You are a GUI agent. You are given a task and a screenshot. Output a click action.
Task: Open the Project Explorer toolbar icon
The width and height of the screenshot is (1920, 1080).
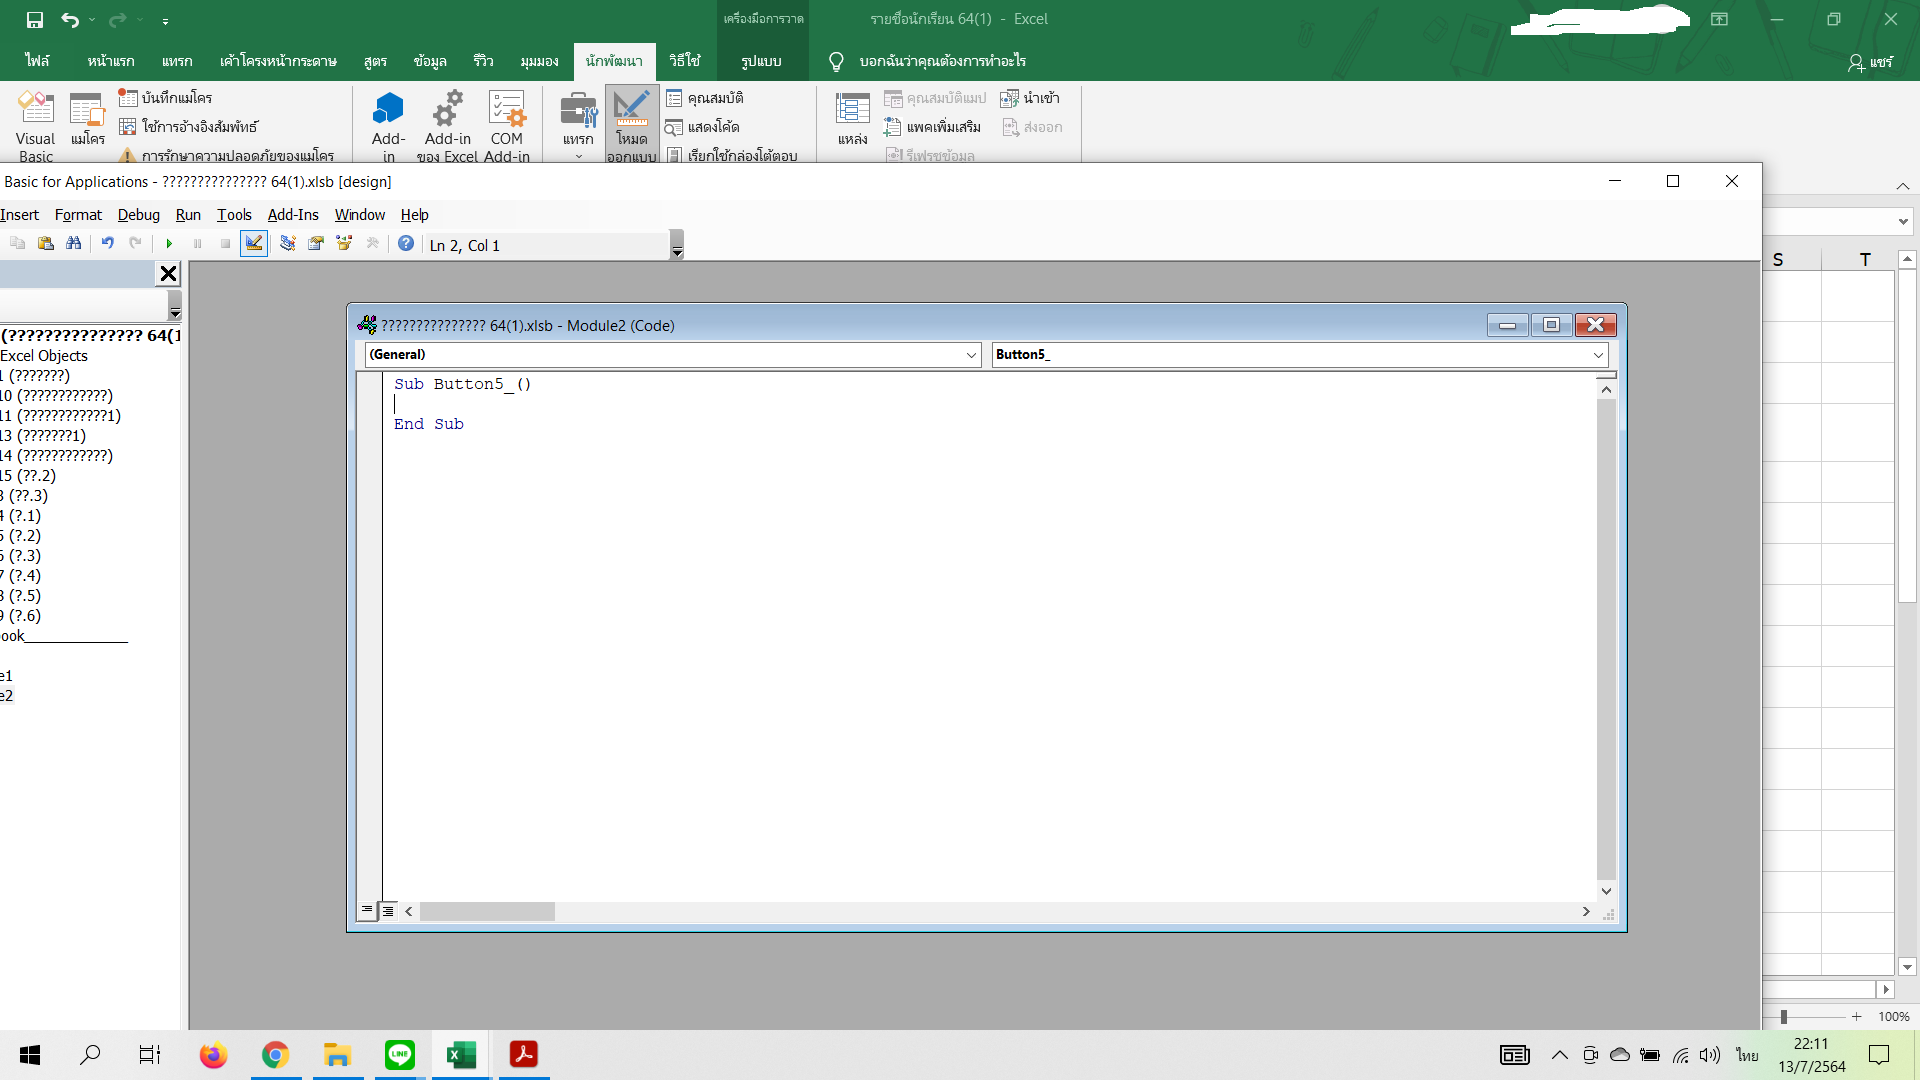click(288, 244)
